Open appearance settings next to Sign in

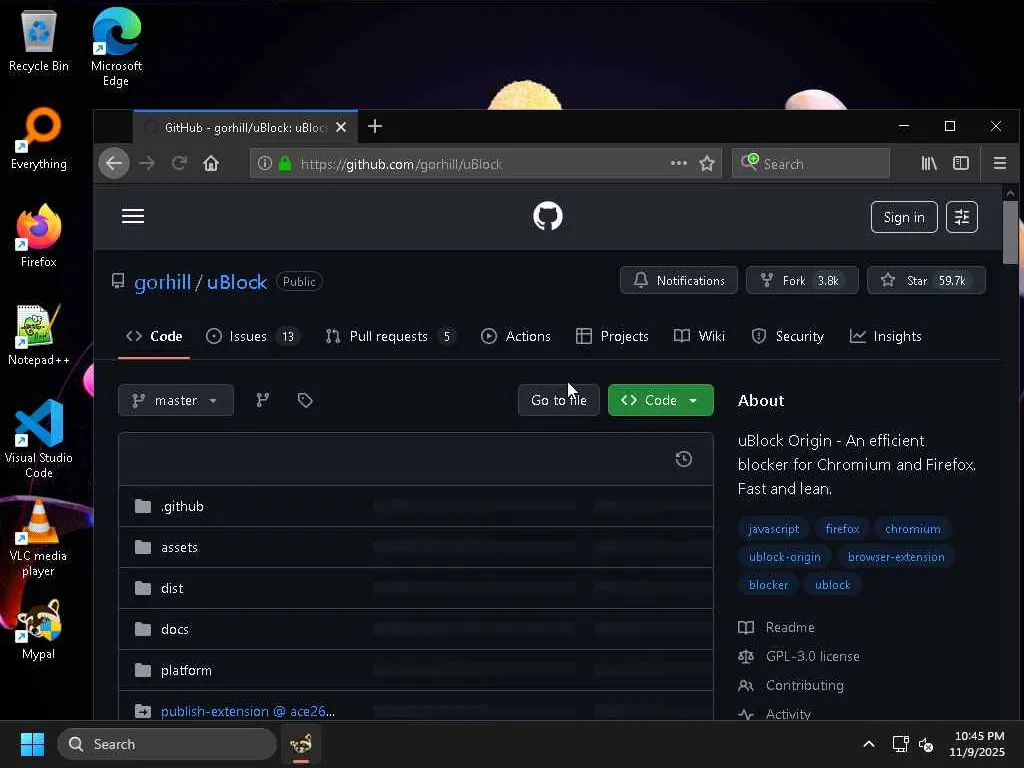tap(961, 217)
